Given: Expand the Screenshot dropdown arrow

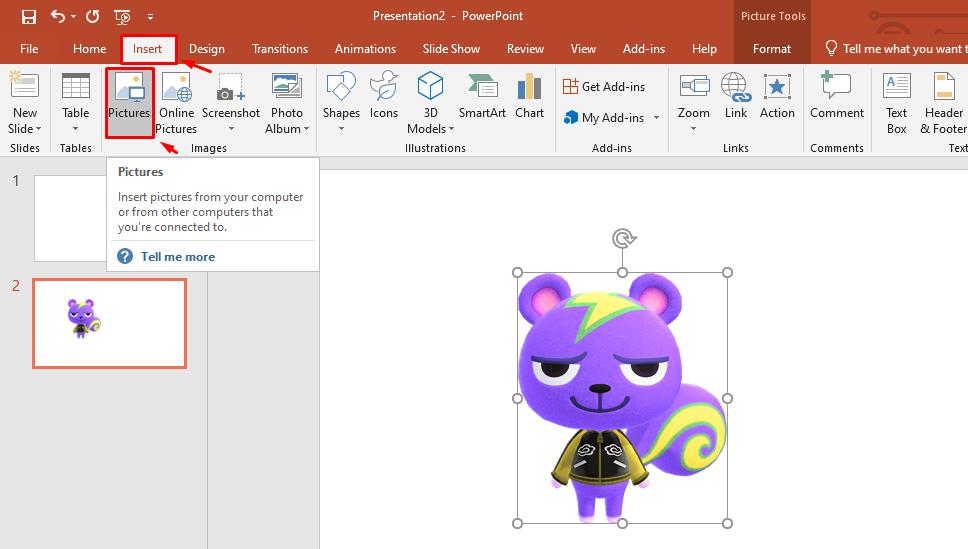Looking at the screenshot, I should (x=232, y=129).
